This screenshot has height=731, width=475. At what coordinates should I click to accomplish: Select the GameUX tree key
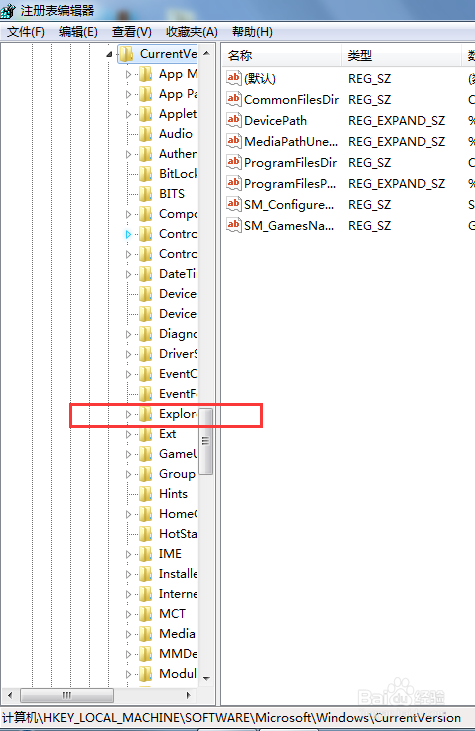[x=178, y=454]
